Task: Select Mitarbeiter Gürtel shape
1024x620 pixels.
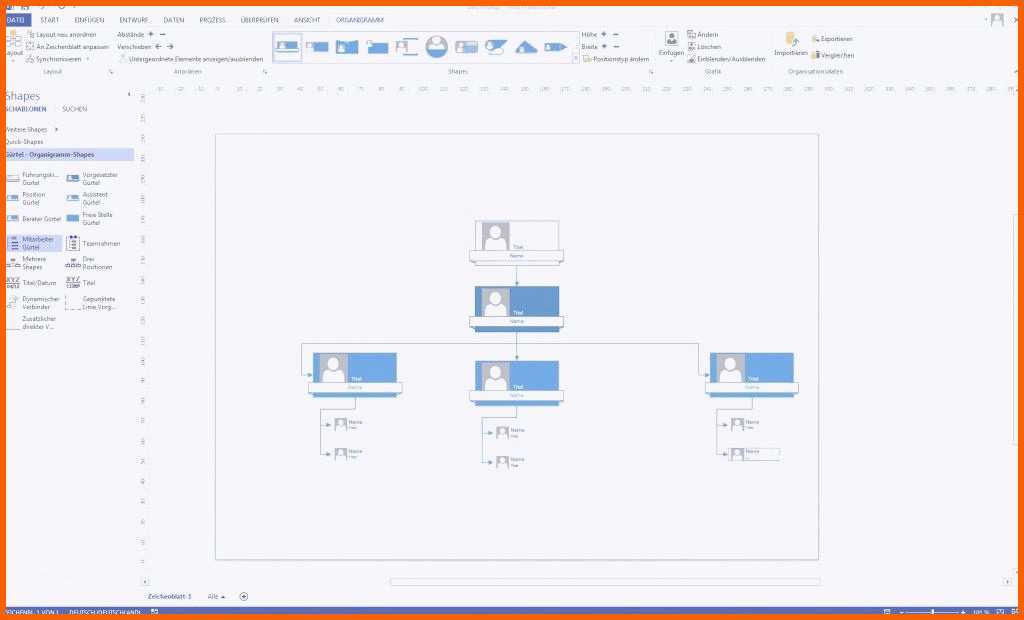Action: 33,243
